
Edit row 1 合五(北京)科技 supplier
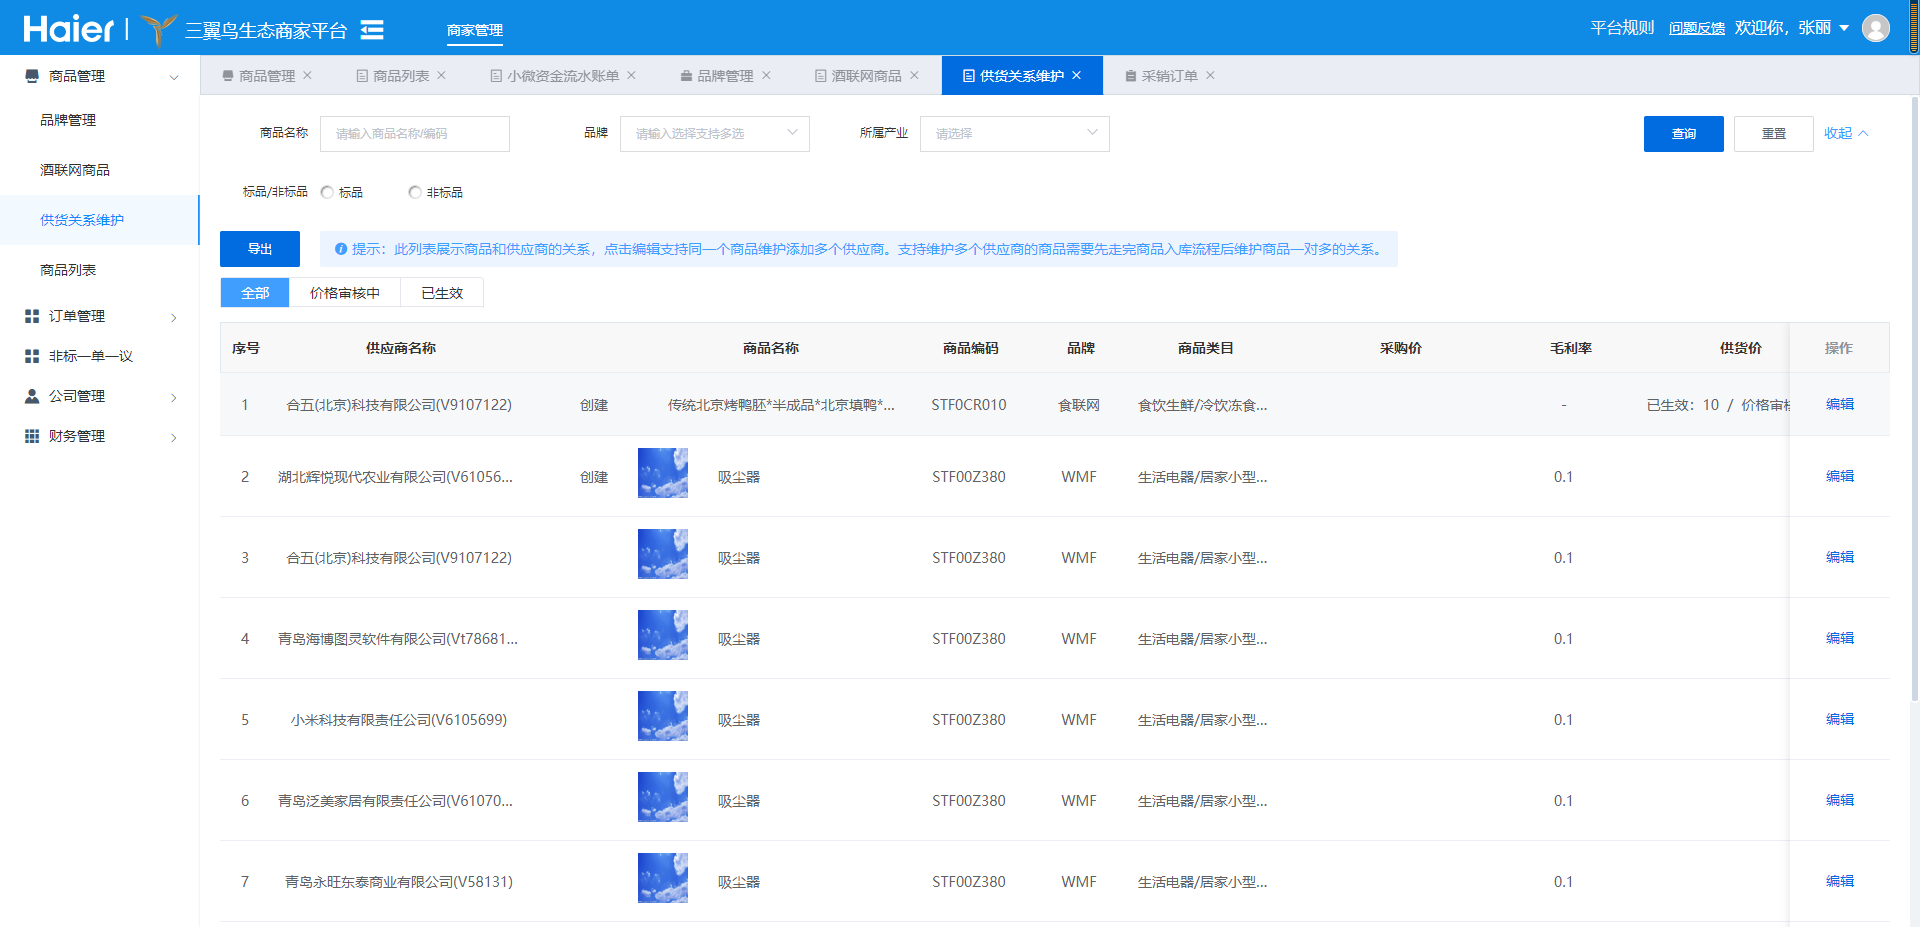click(x=1840, y=404)
